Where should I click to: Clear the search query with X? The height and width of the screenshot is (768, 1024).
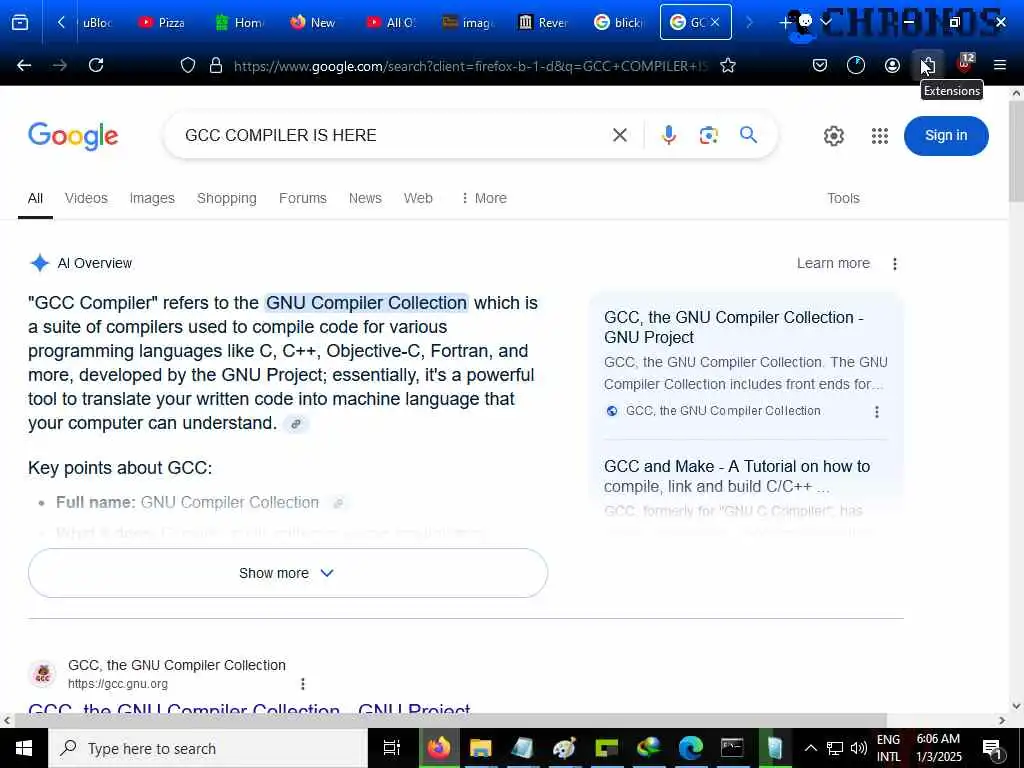coord(620,135)
